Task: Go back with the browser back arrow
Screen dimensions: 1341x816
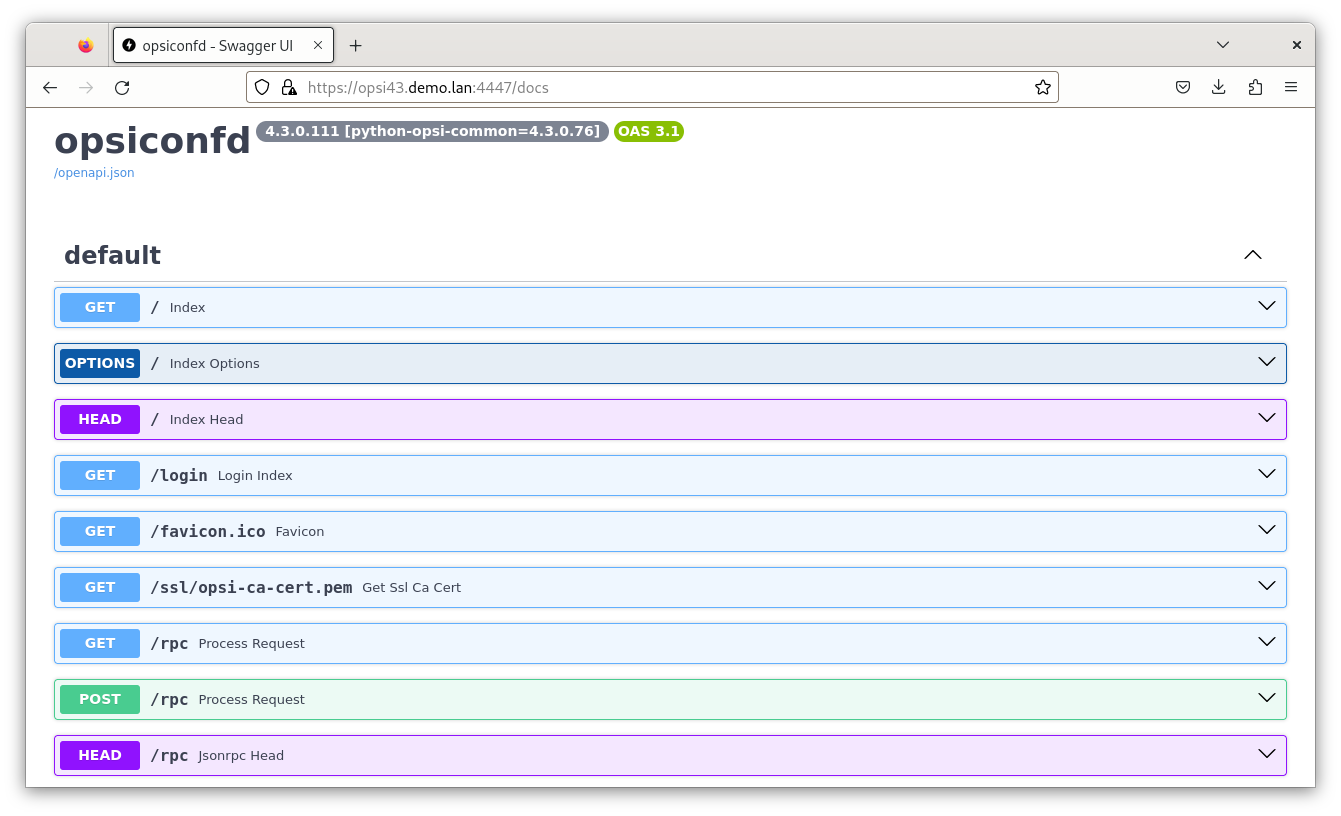Action: (50, 87)
